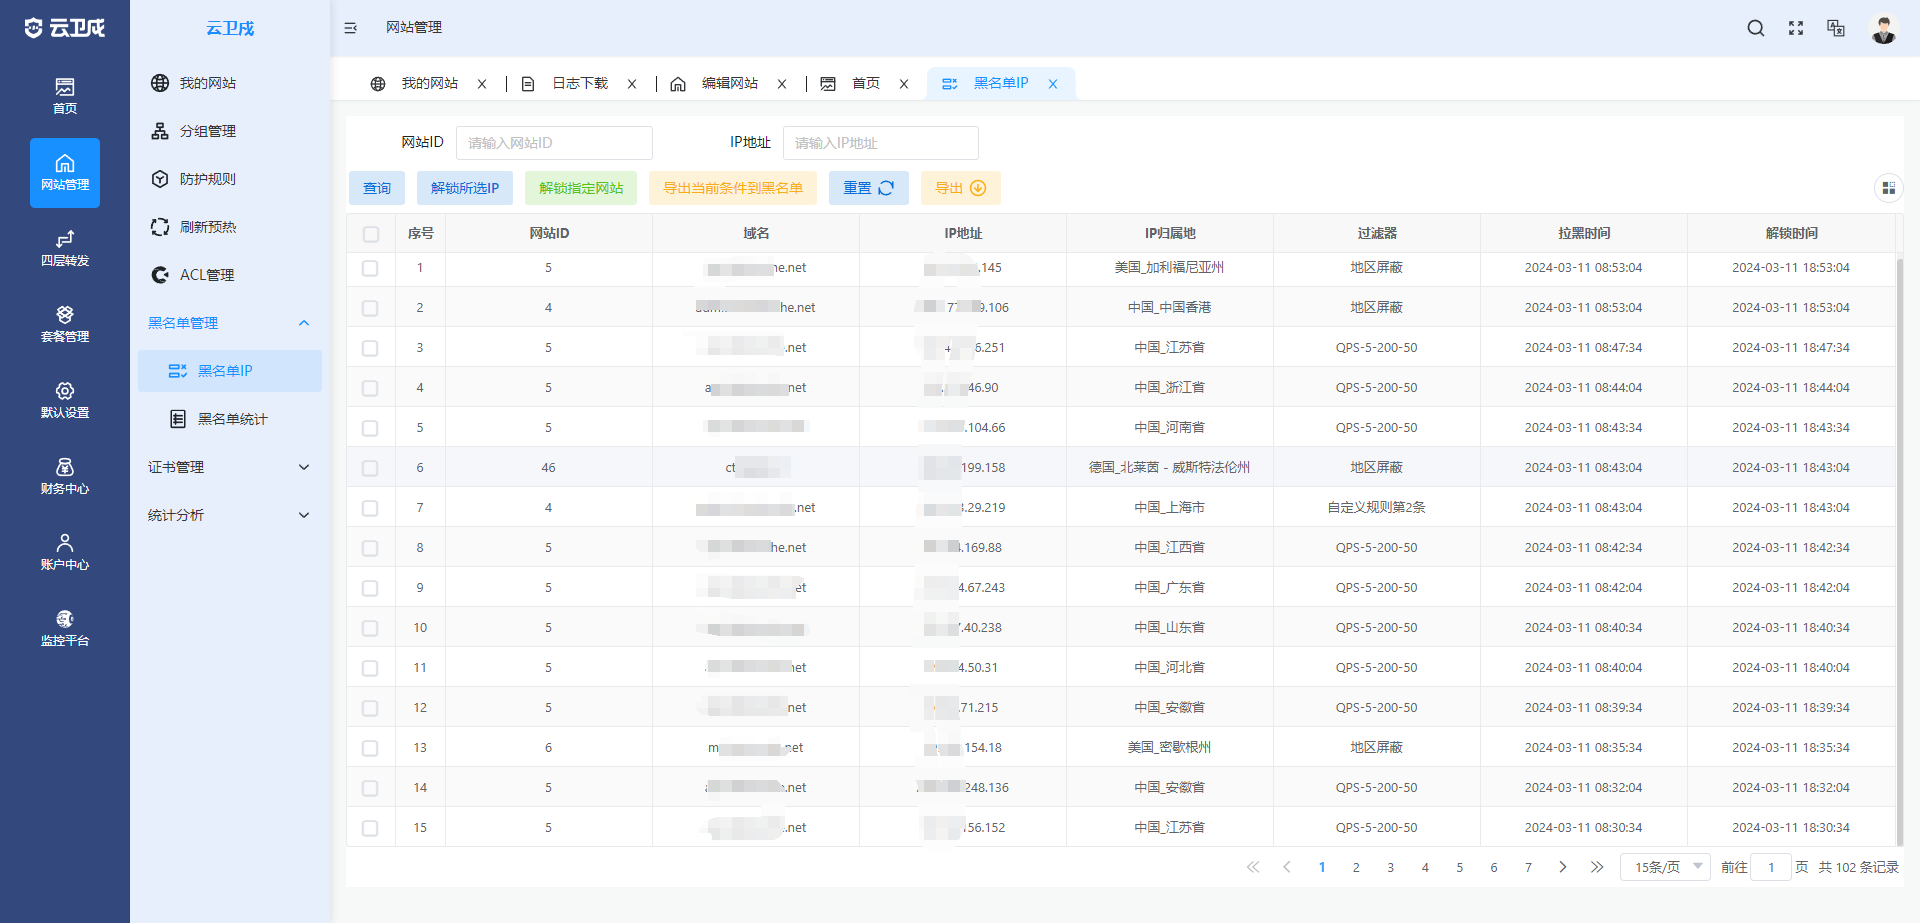
Task: Go to previous page arrow
Action: pos(1287,867)
